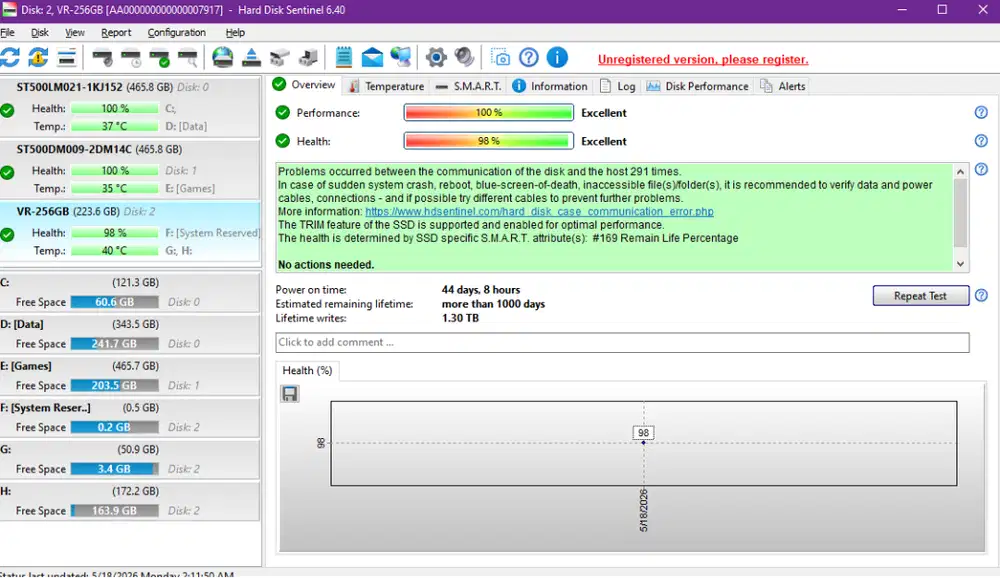Screen dimensions: 1000x578
Task: Click the Performance 100 % gradient bar
Action: [x=489, y=113]
